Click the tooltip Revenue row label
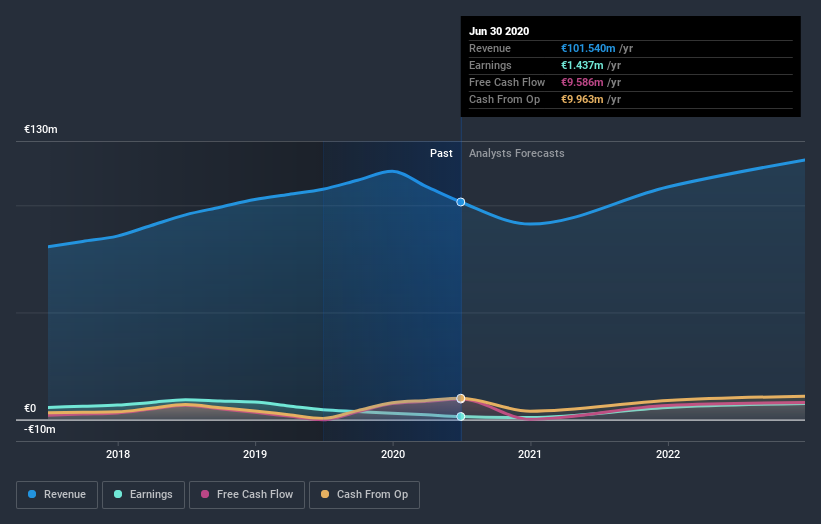Image resolution: width=821 pixels, height=524 pixels. click(490, 48)
